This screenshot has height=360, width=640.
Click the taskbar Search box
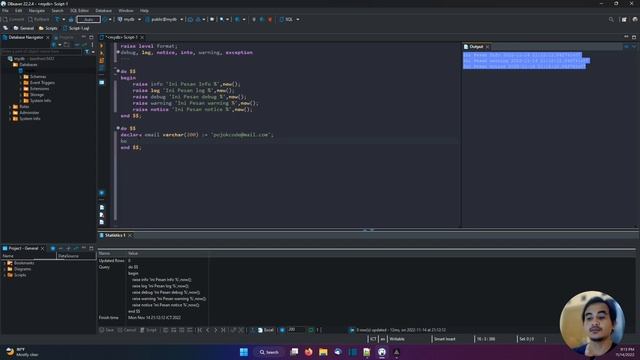coord(268,352)
